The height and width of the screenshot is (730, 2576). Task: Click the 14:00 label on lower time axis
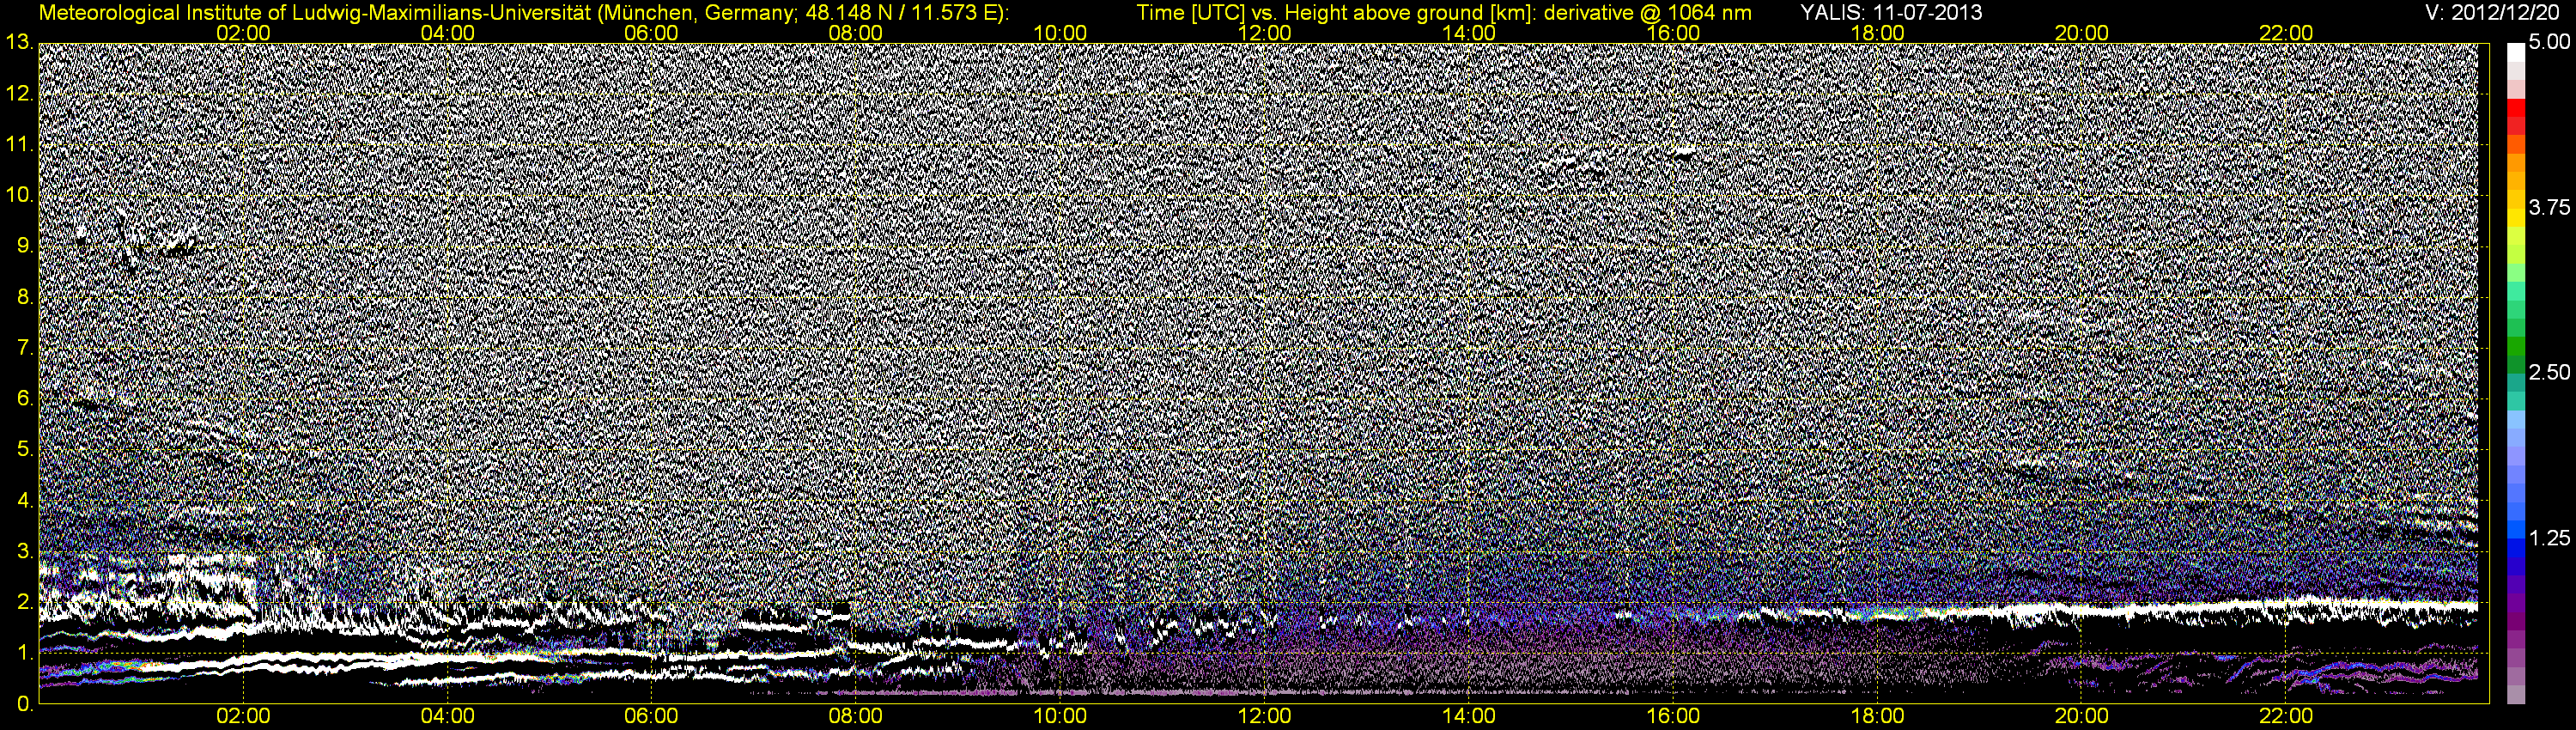click(1470, 716)
